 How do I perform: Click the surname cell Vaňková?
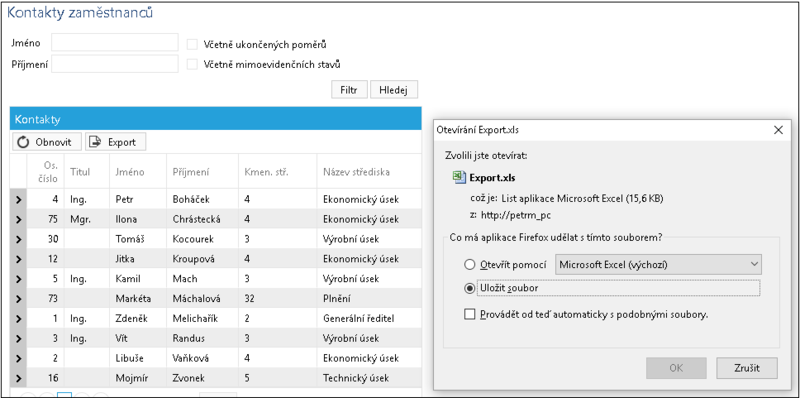pos(202,359)
